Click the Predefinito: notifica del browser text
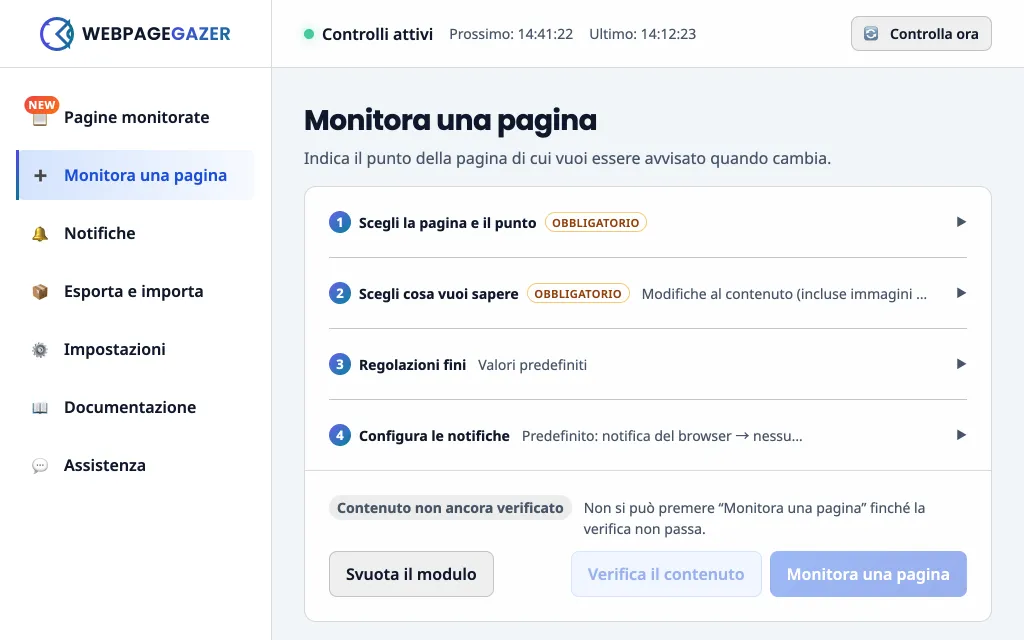Image resolution: width=1024 pixels, height=640 pixels. click(662, 436)
